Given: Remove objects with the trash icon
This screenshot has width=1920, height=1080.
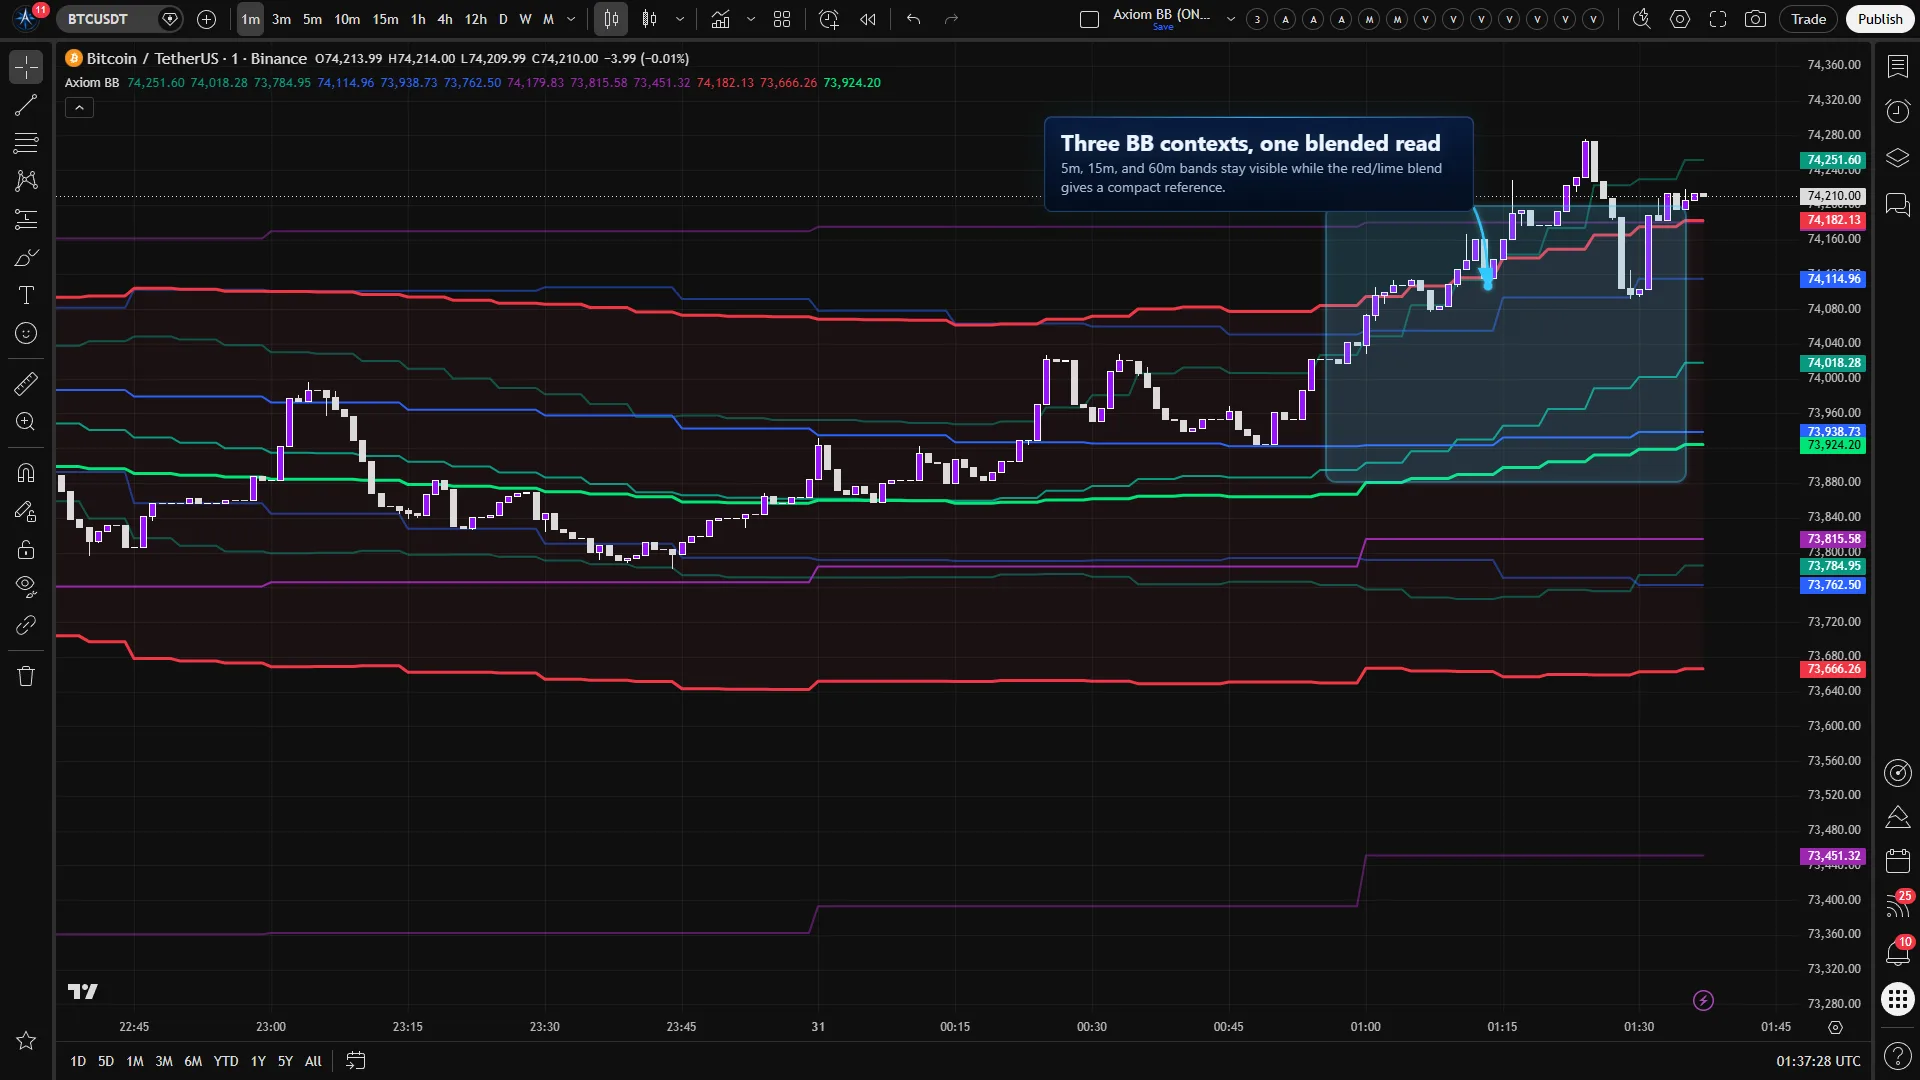Looking at the screenshot, I should [x=26, y=676].
